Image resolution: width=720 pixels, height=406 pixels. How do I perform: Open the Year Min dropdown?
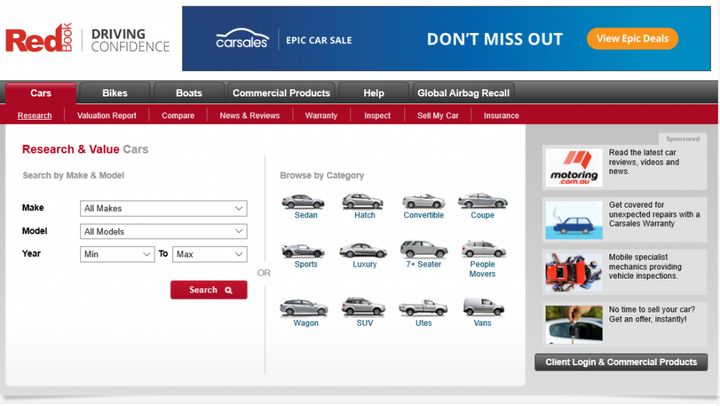tap(117, 254)
